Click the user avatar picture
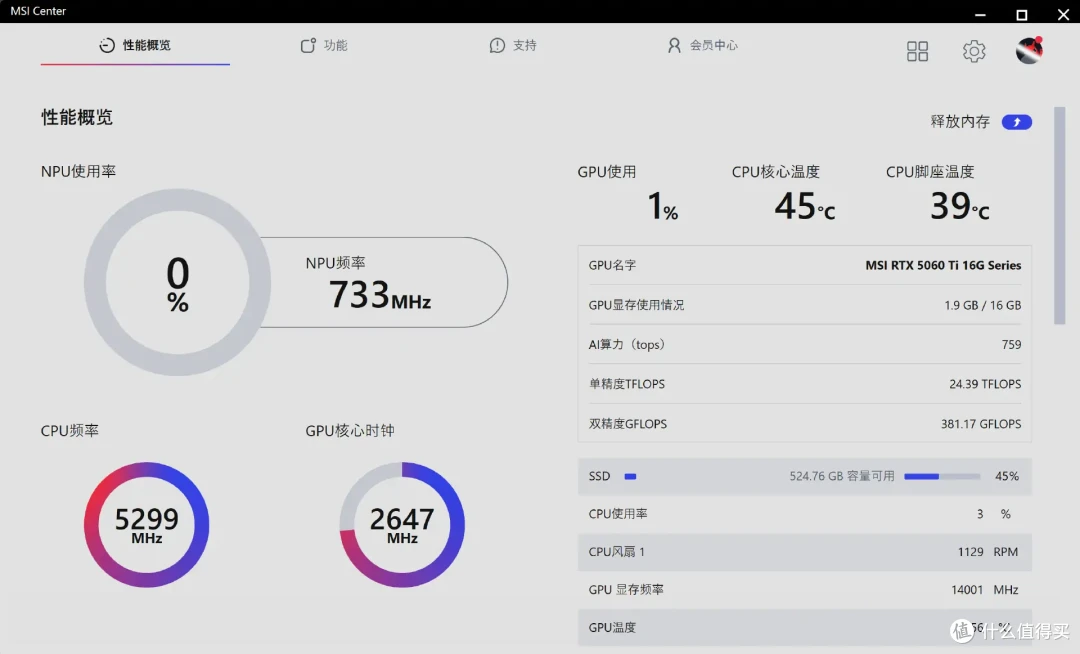1080x654 pixels. pyautogui.click(x=1030, y=50)
